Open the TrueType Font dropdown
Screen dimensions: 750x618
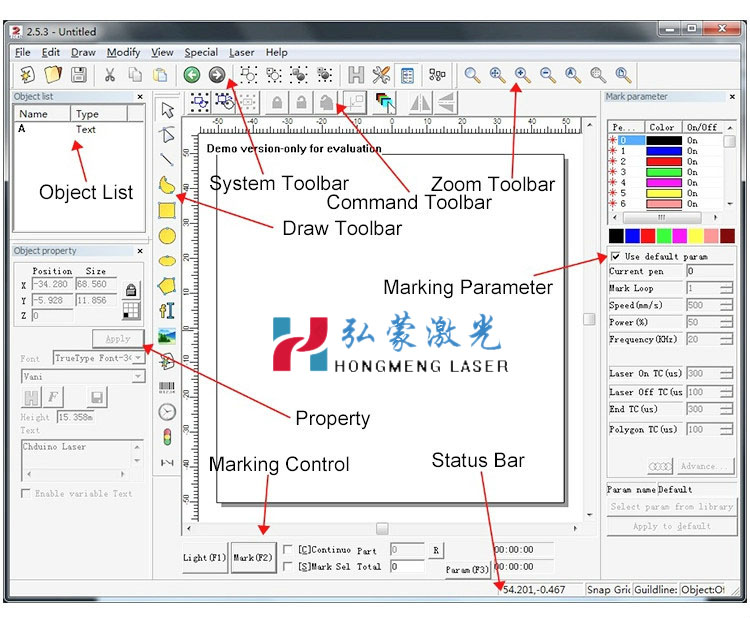point(138,357)
